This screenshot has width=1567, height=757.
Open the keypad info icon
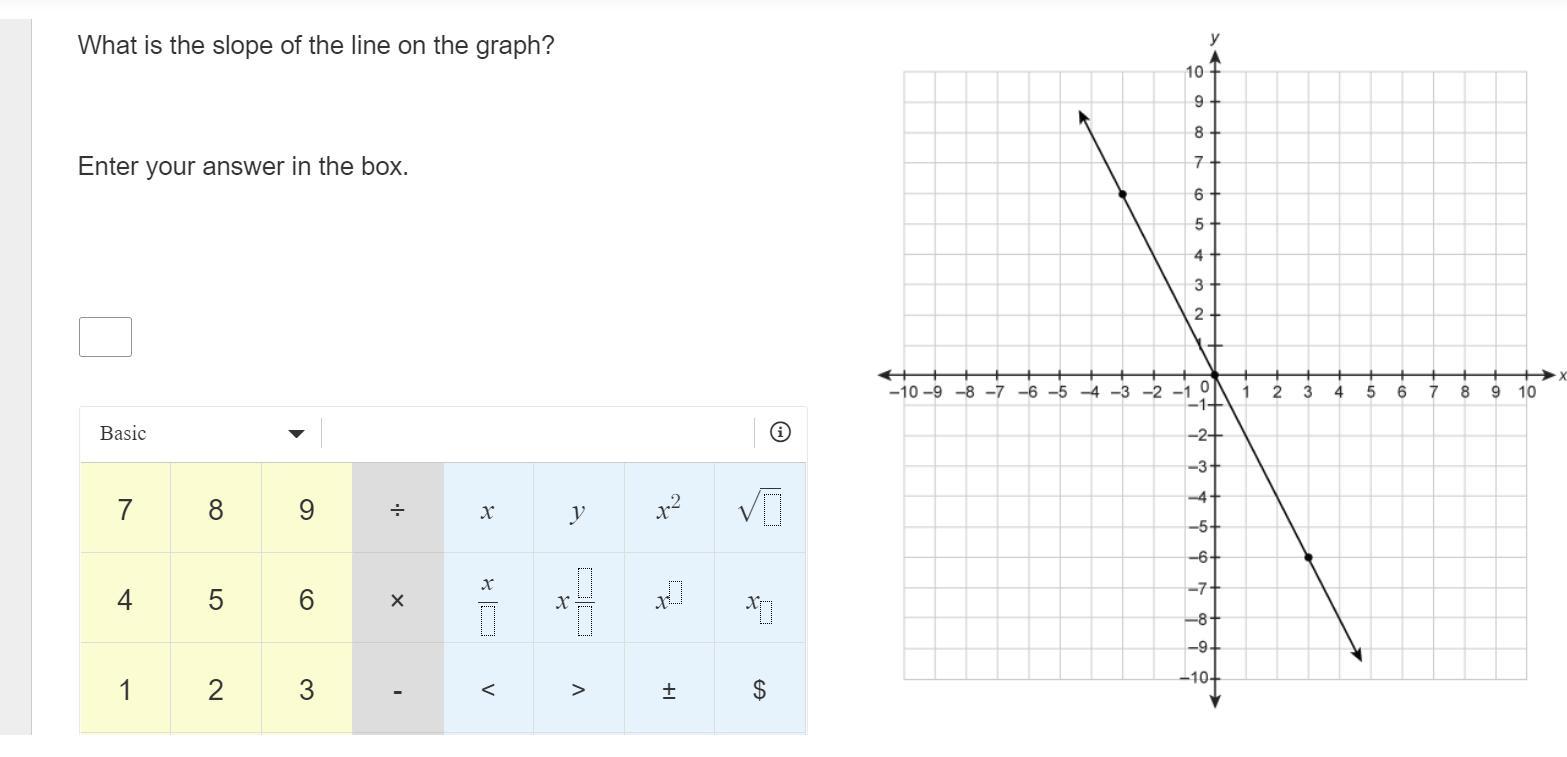point(781,432)
